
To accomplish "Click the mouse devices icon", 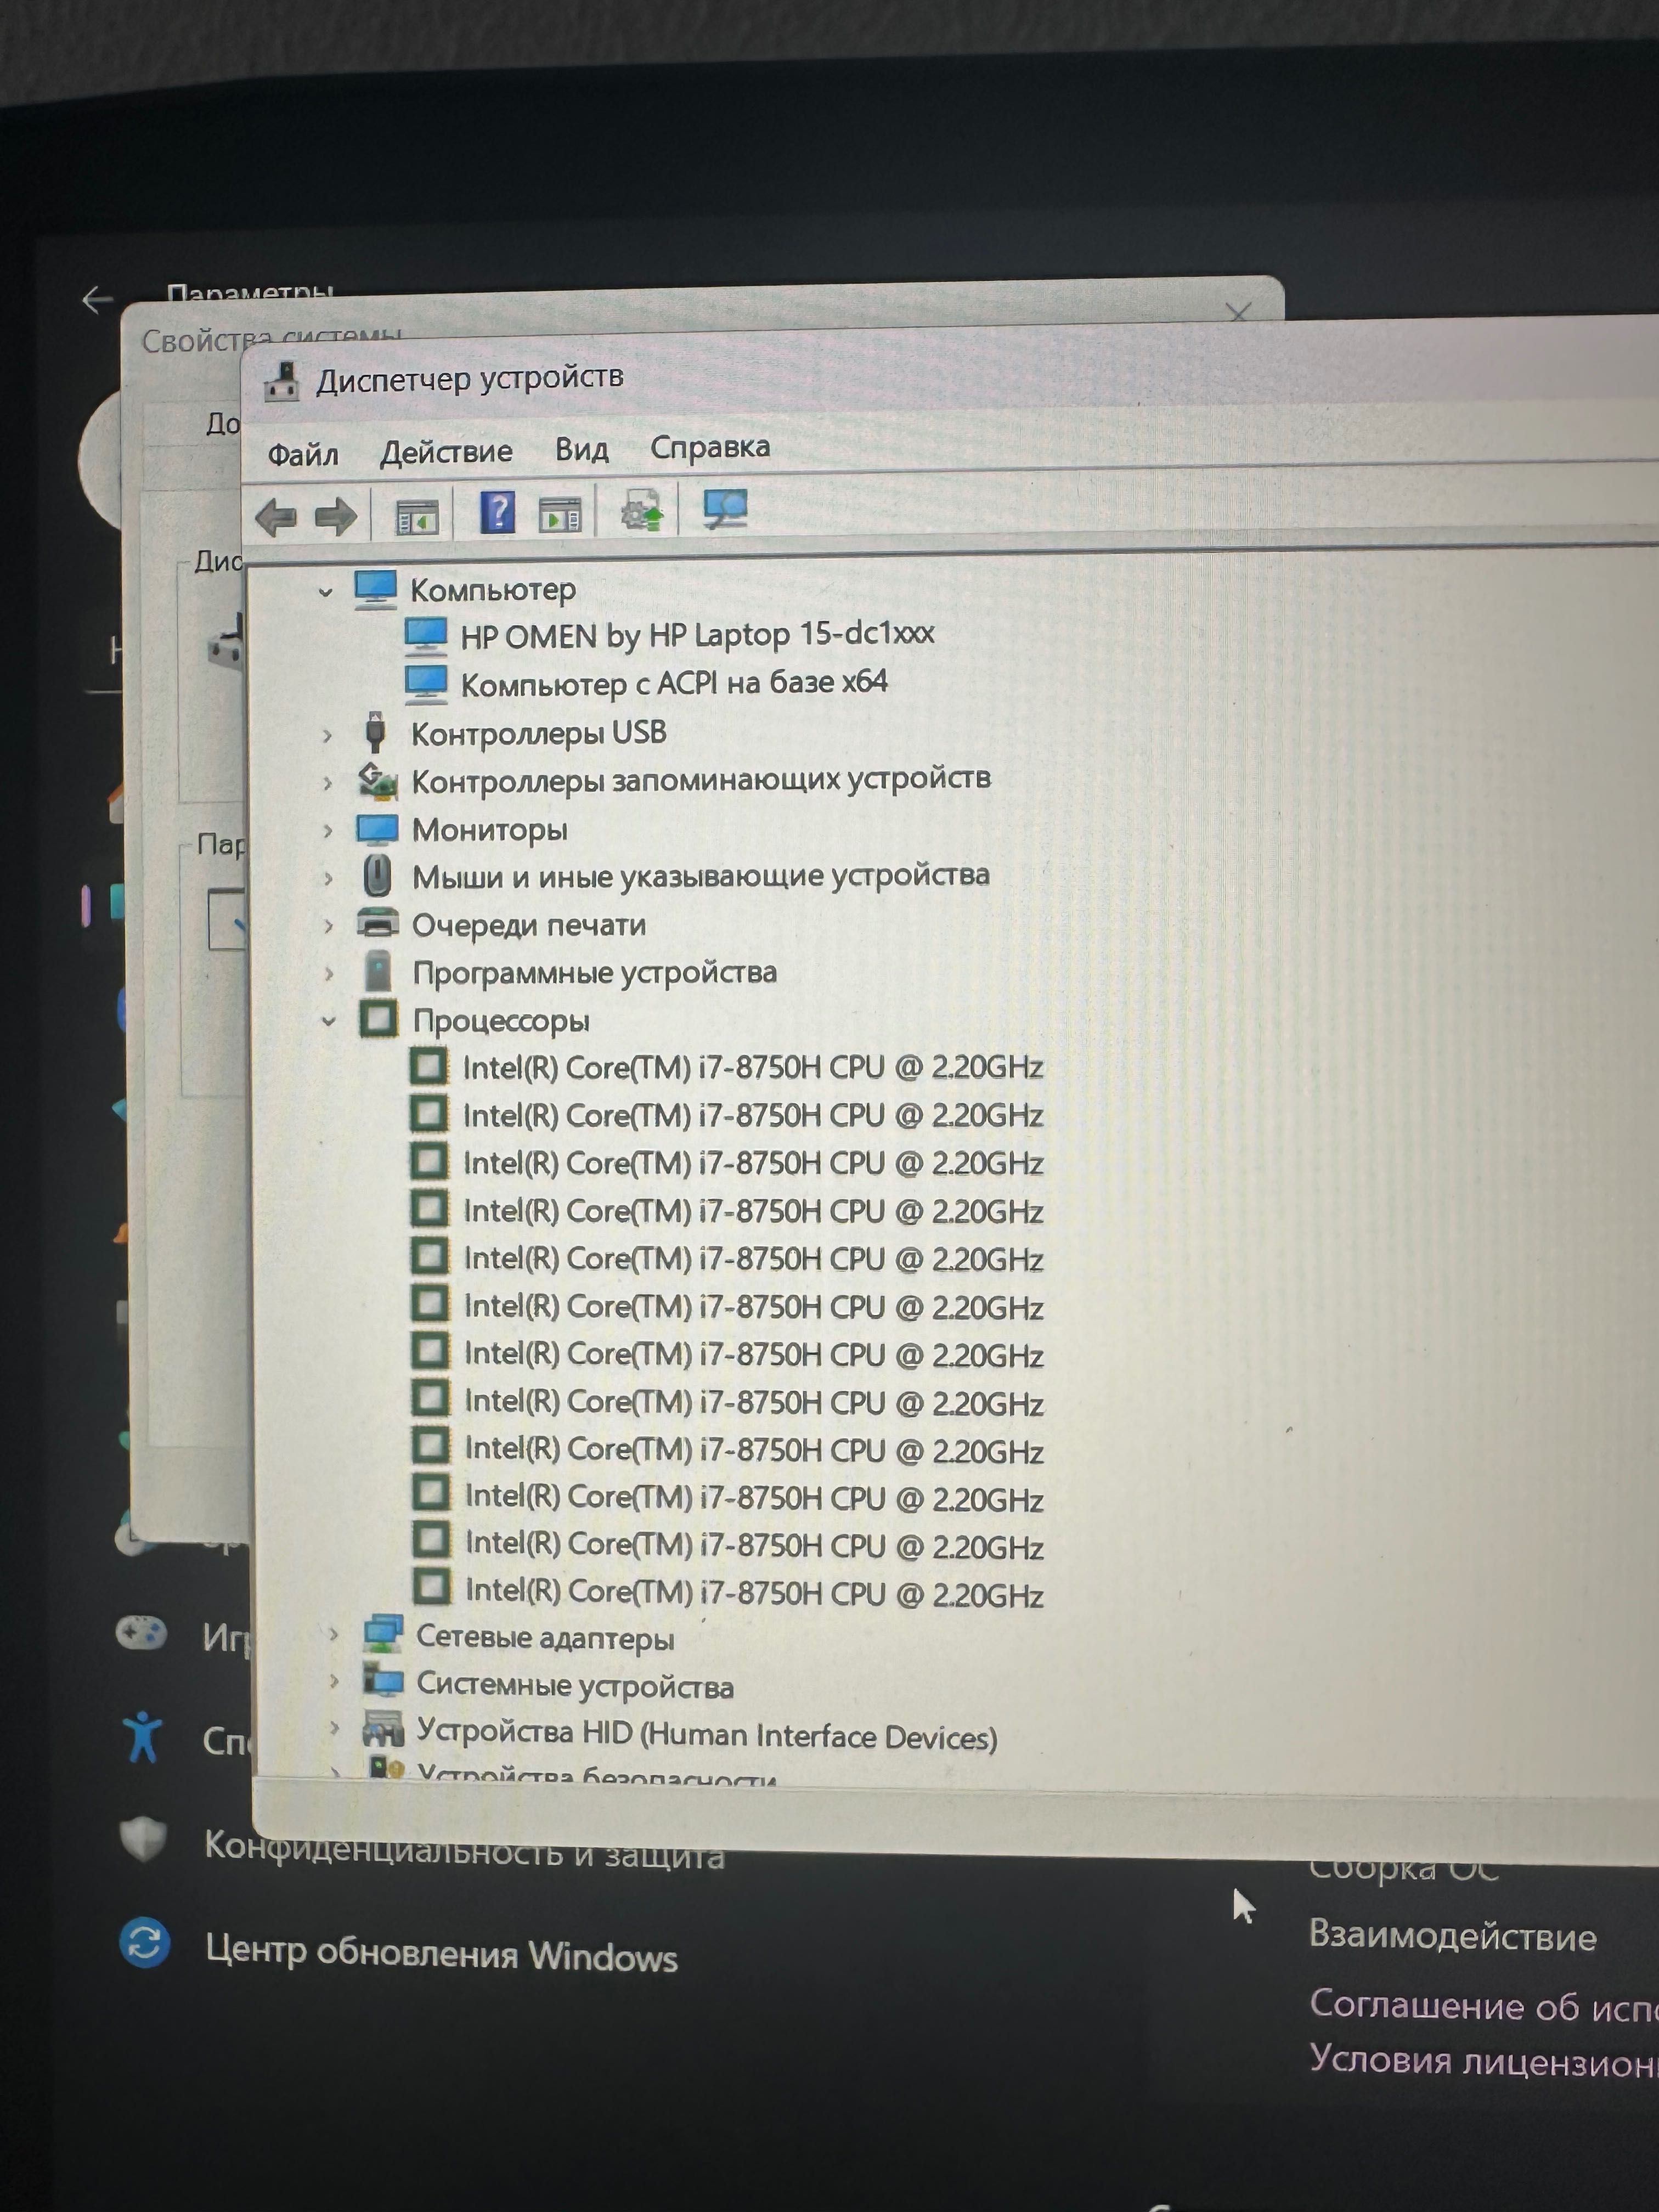I will [377, 876].
